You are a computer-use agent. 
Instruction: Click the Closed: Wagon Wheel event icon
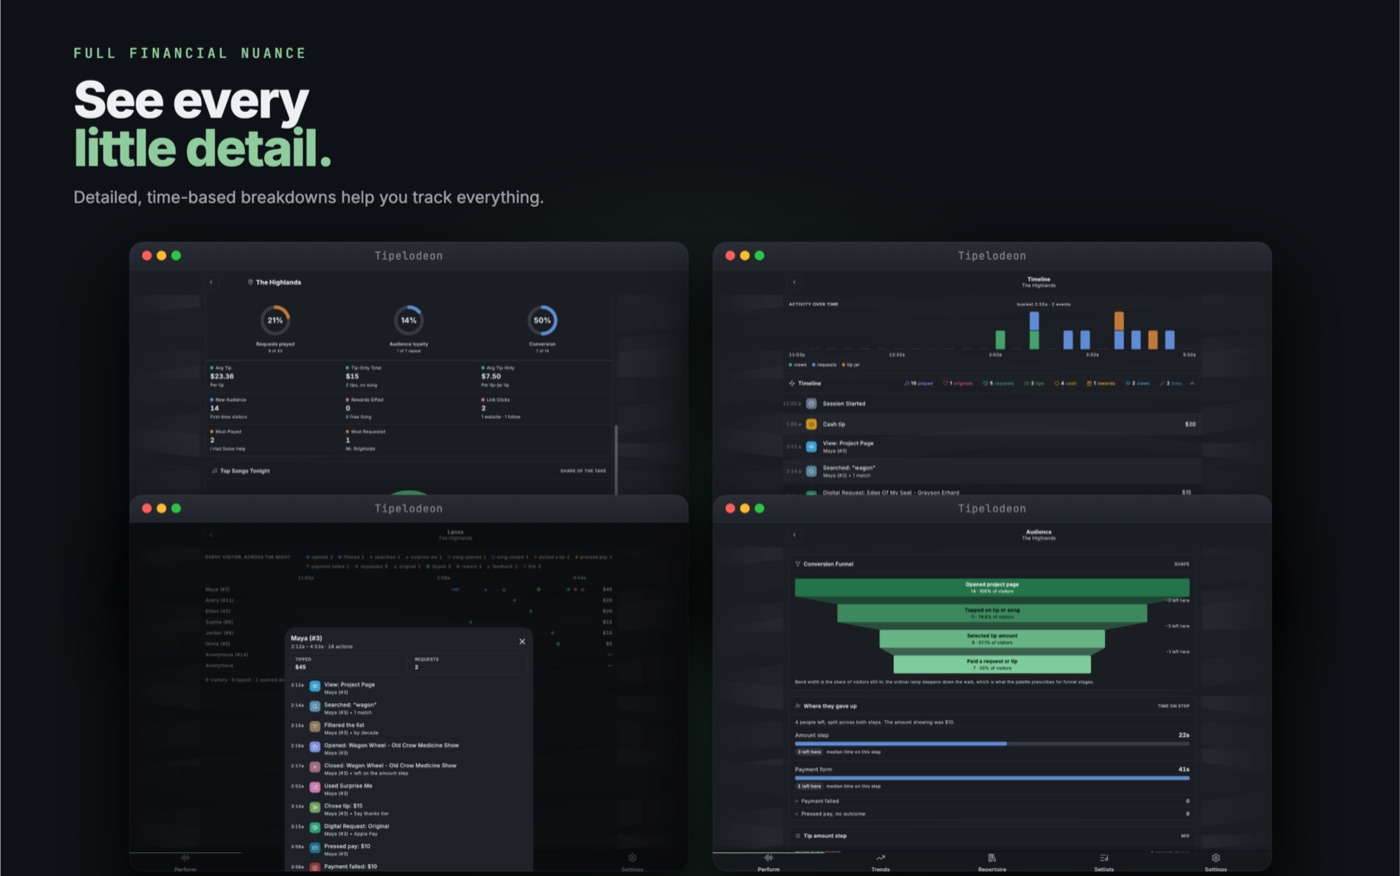point(314,767)
